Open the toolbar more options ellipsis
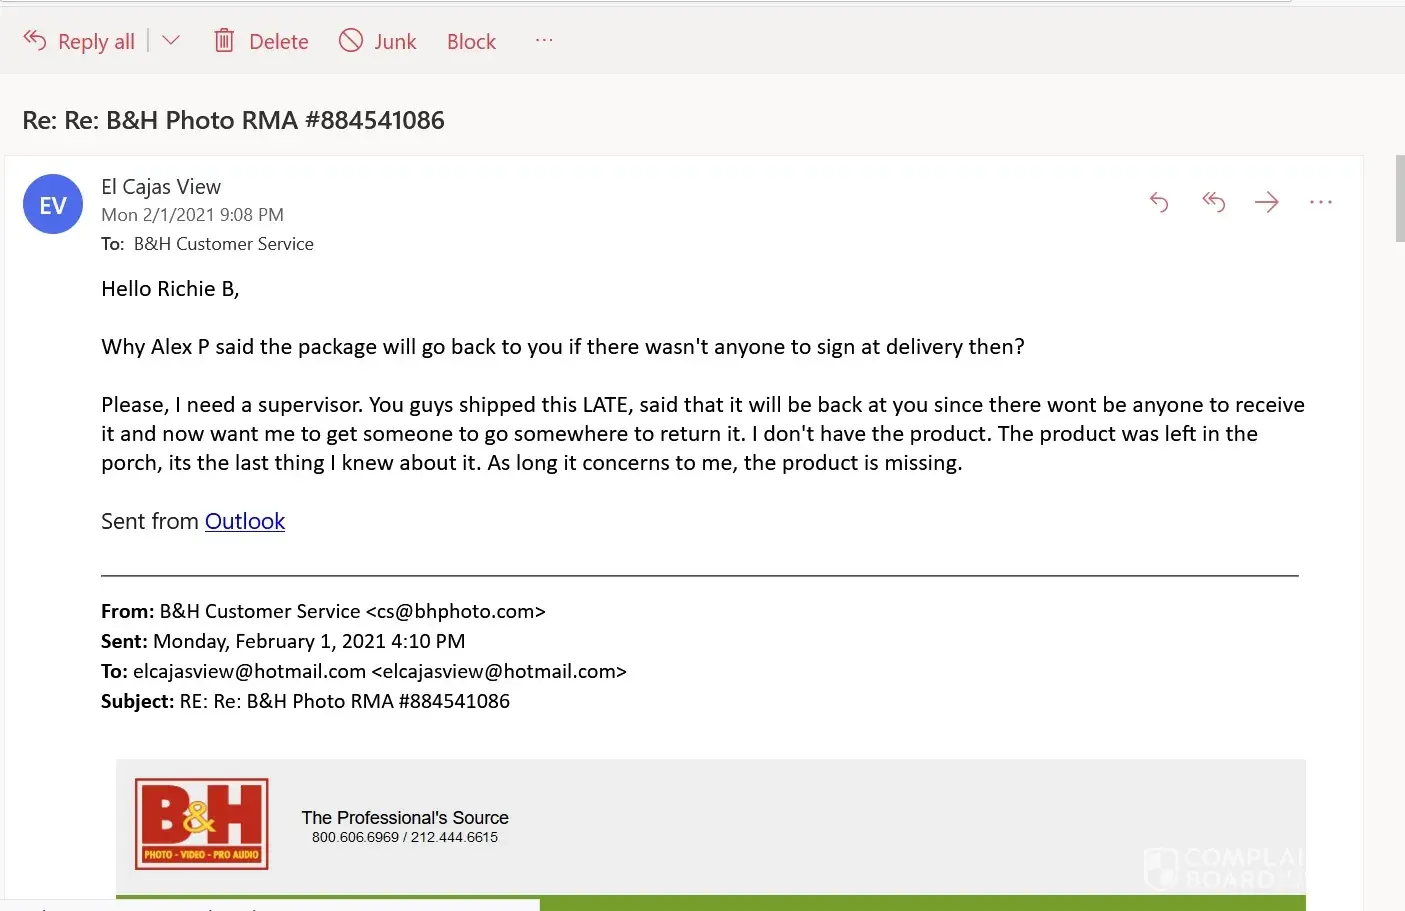Screen dimensions: 1405x911 (x=544, y=40)
